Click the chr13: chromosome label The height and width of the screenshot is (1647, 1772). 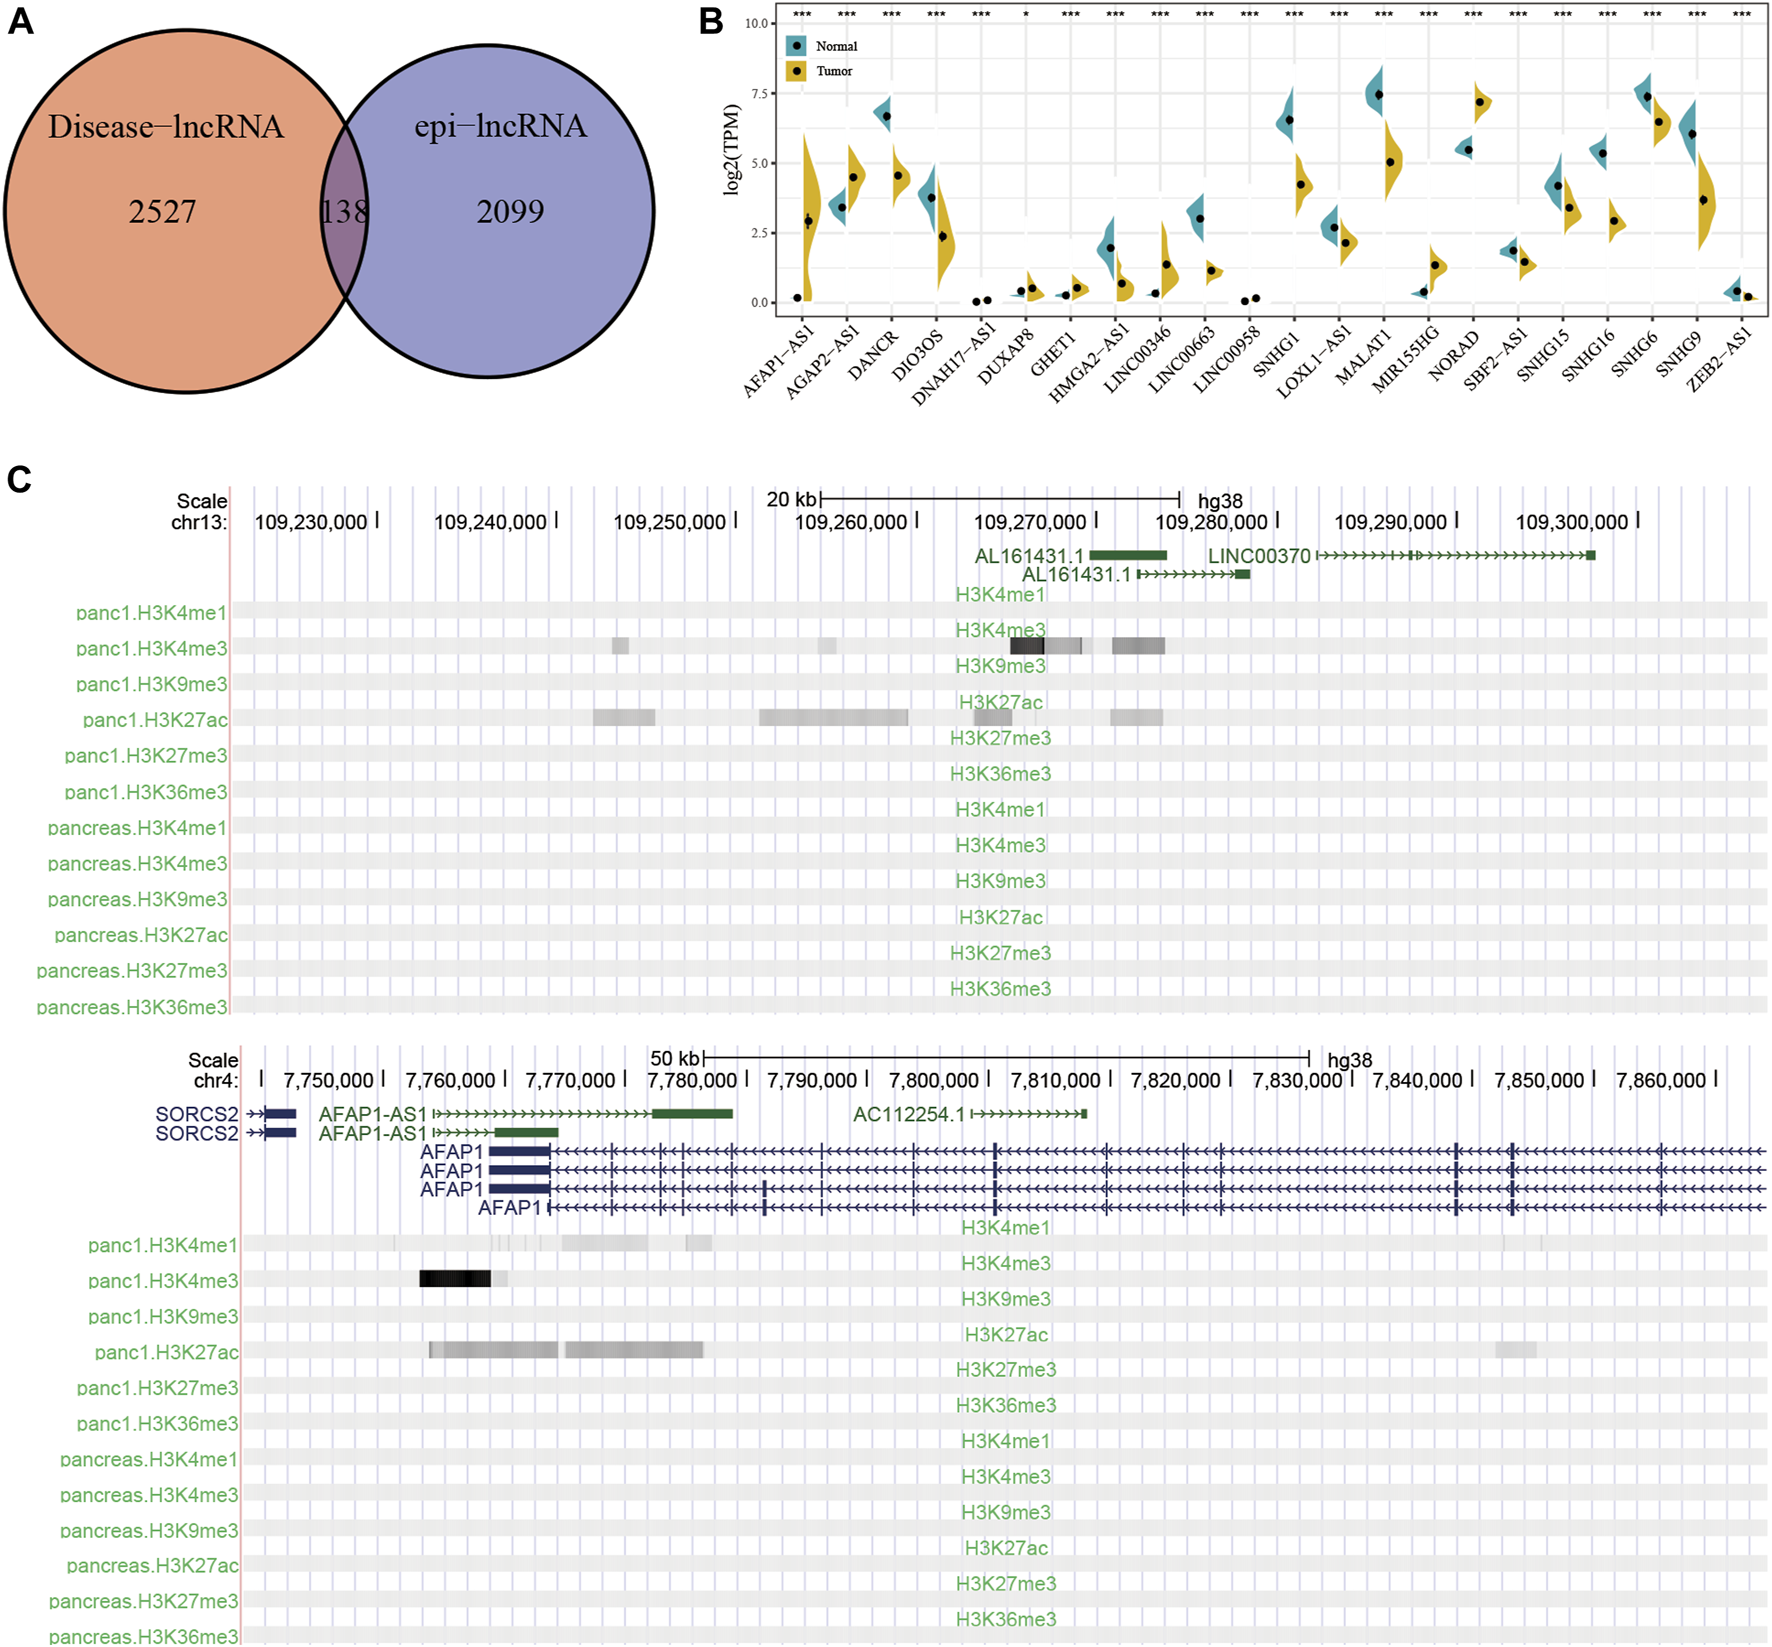(199, 522)
